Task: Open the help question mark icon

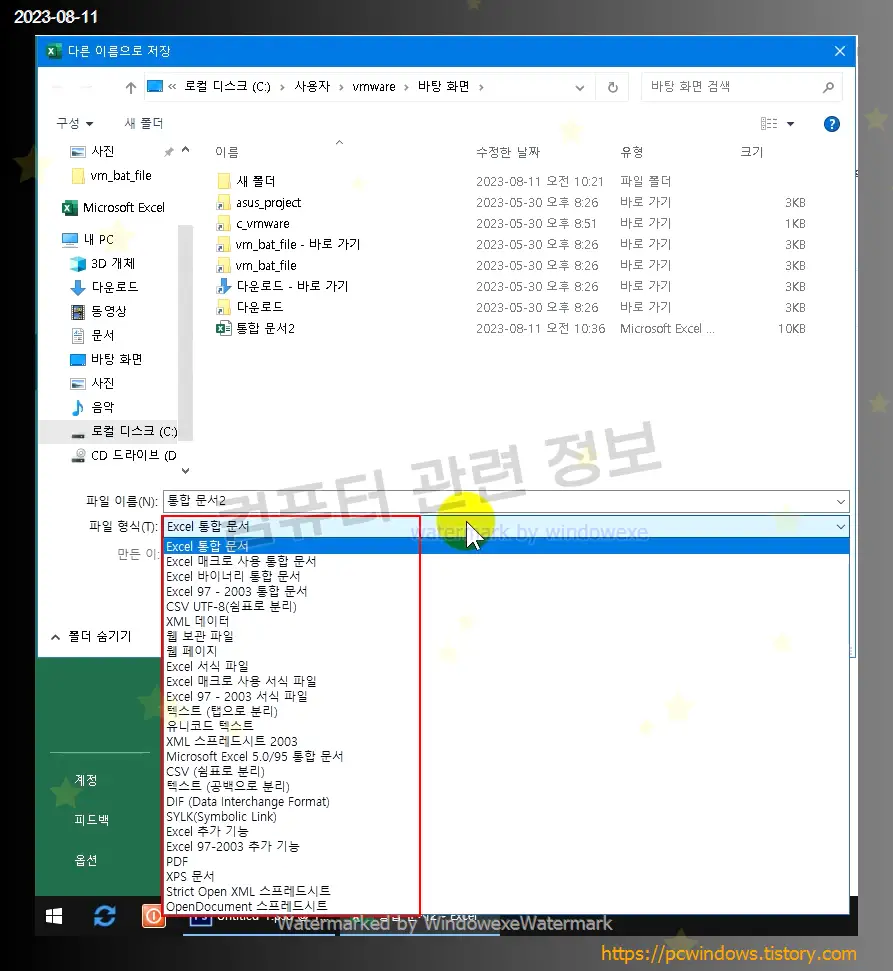Action: 832,124
